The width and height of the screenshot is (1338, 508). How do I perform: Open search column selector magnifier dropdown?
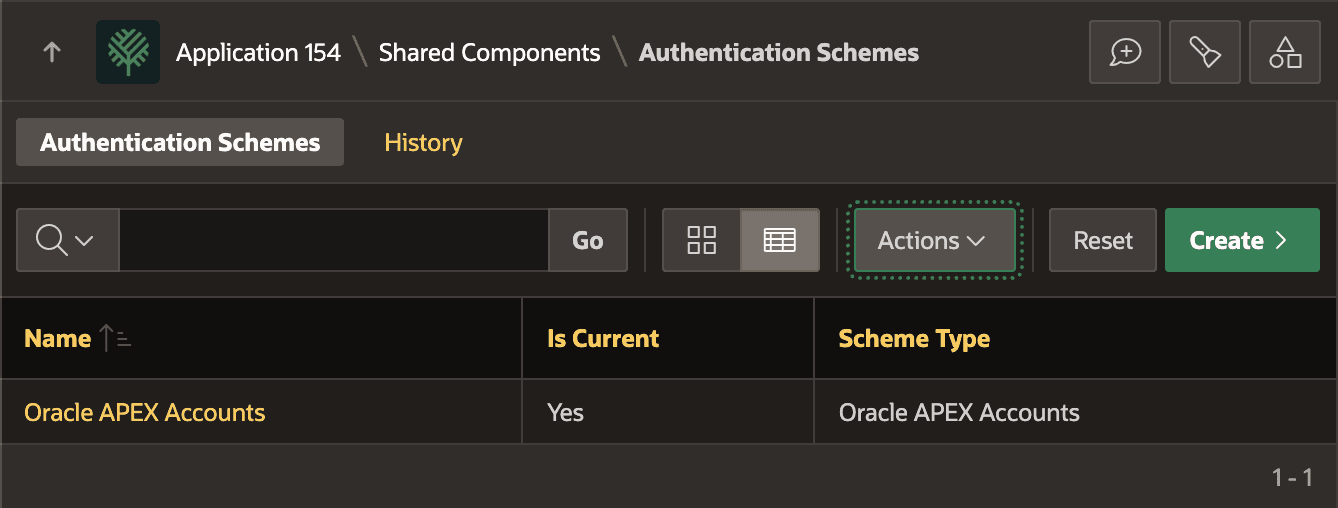tap(67, 240)
